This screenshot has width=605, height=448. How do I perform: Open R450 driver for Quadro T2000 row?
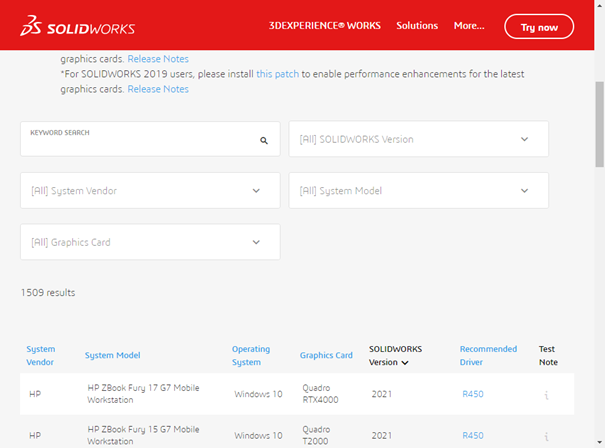click(473, 436)
